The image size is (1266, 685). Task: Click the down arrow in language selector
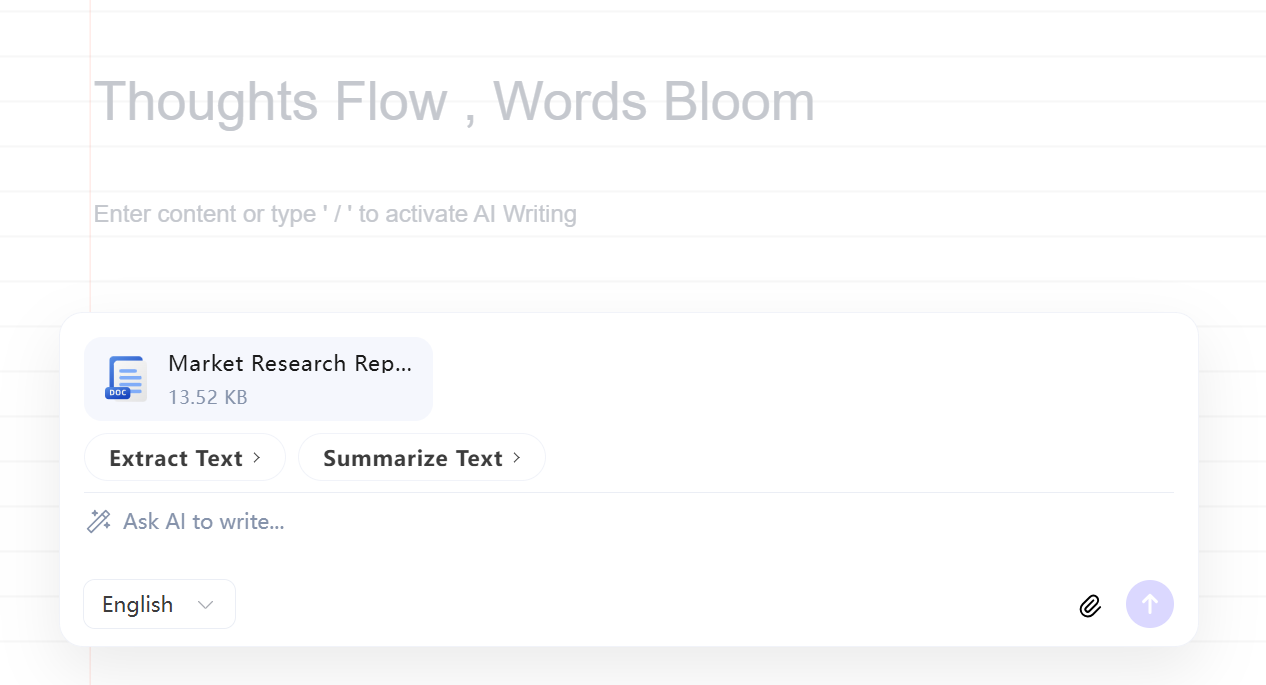click(206, 605)
